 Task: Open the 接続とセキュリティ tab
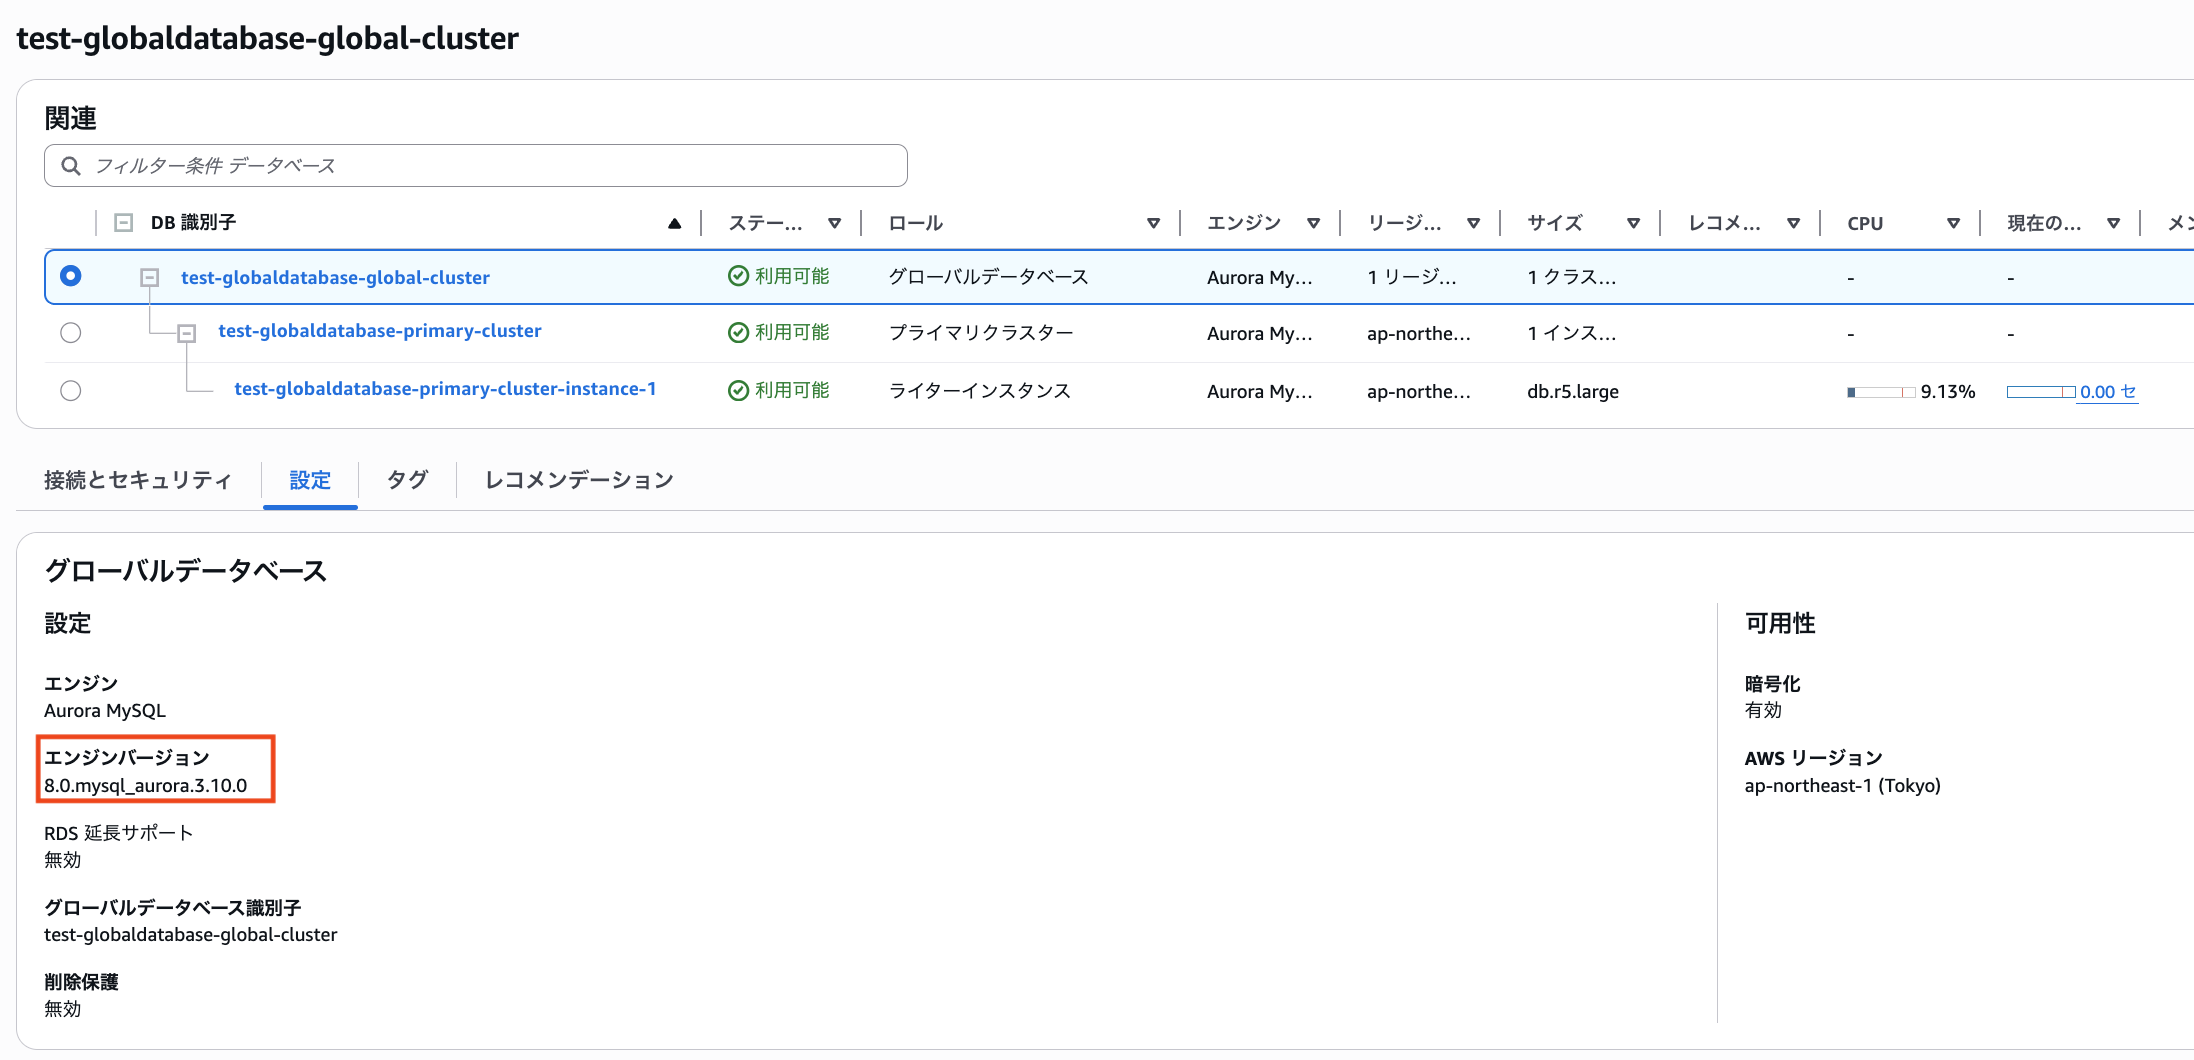137,479
